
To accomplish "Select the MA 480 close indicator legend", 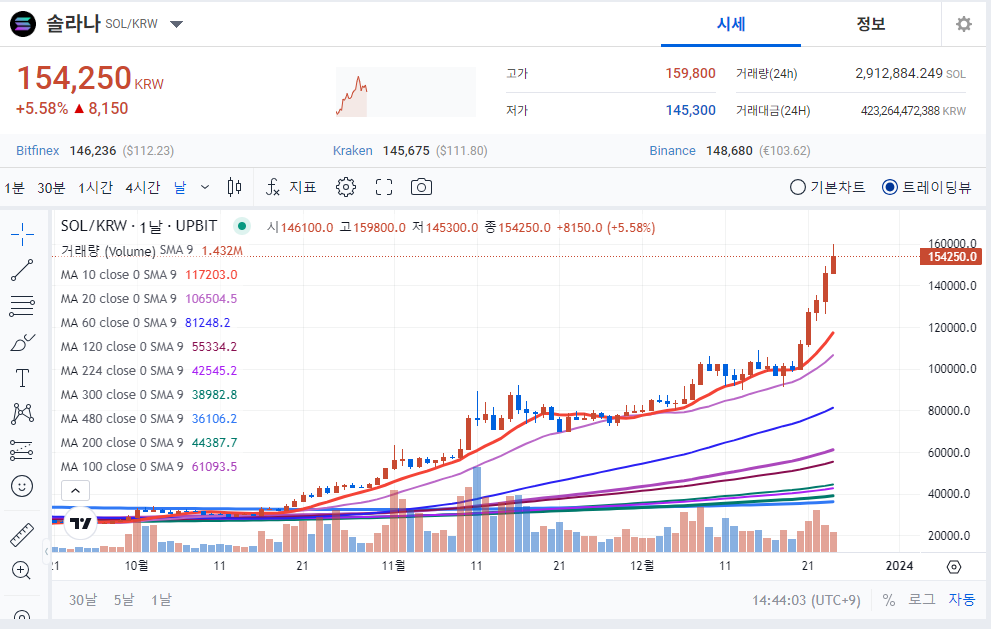I will pyautogui.click(x=149, y=418).
